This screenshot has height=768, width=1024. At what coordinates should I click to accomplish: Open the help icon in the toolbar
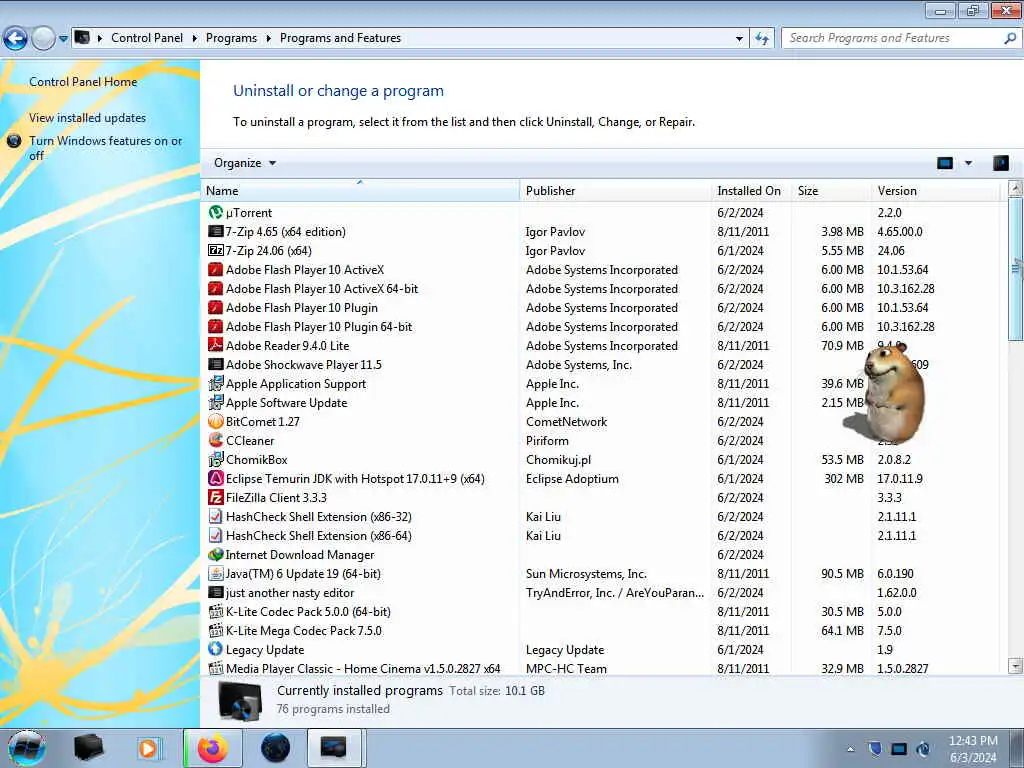(1000, 163)
